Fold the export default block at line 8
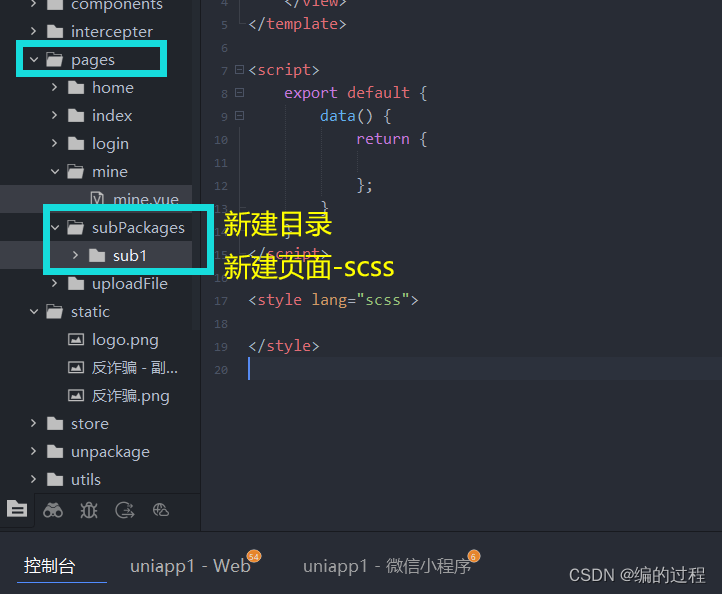Viewport: 722px width, 594px height. [x=239, y=93]
